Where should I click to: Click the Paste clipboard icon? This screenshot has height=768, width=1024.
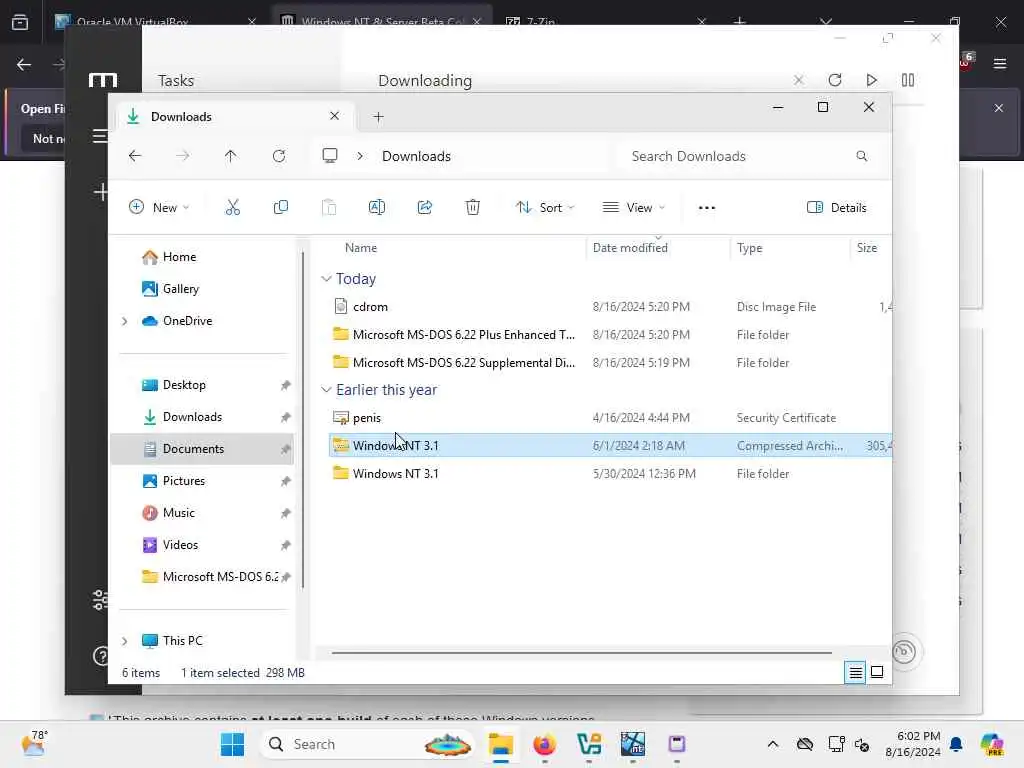point(329,208)
